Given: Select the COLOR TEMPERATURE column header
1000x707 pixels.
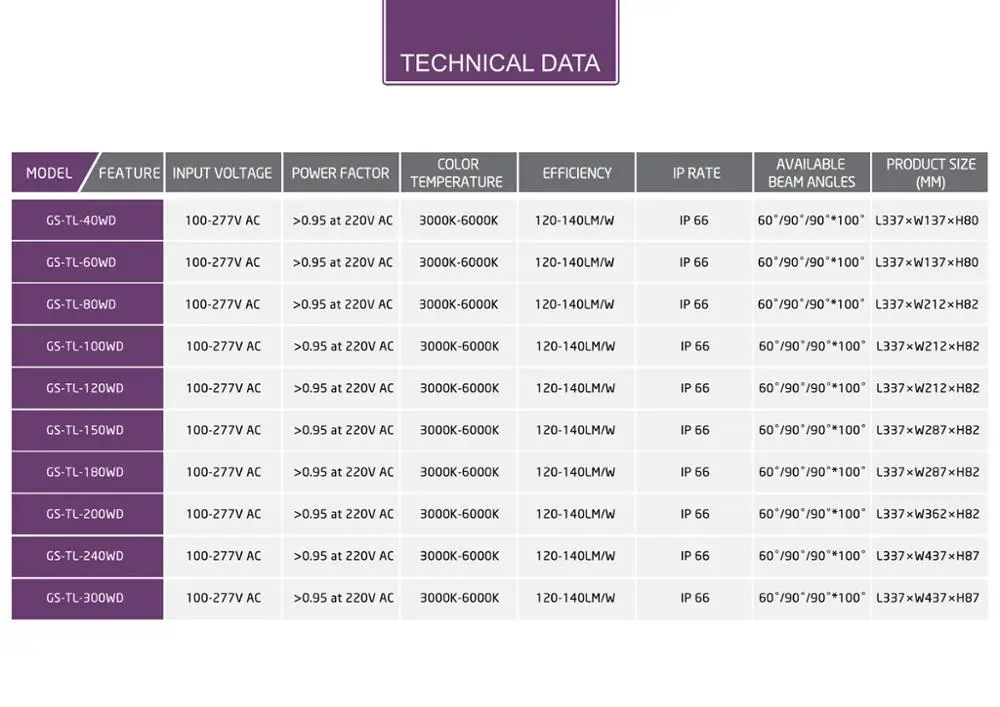Looking at the screenshot, I should (457, 173).
